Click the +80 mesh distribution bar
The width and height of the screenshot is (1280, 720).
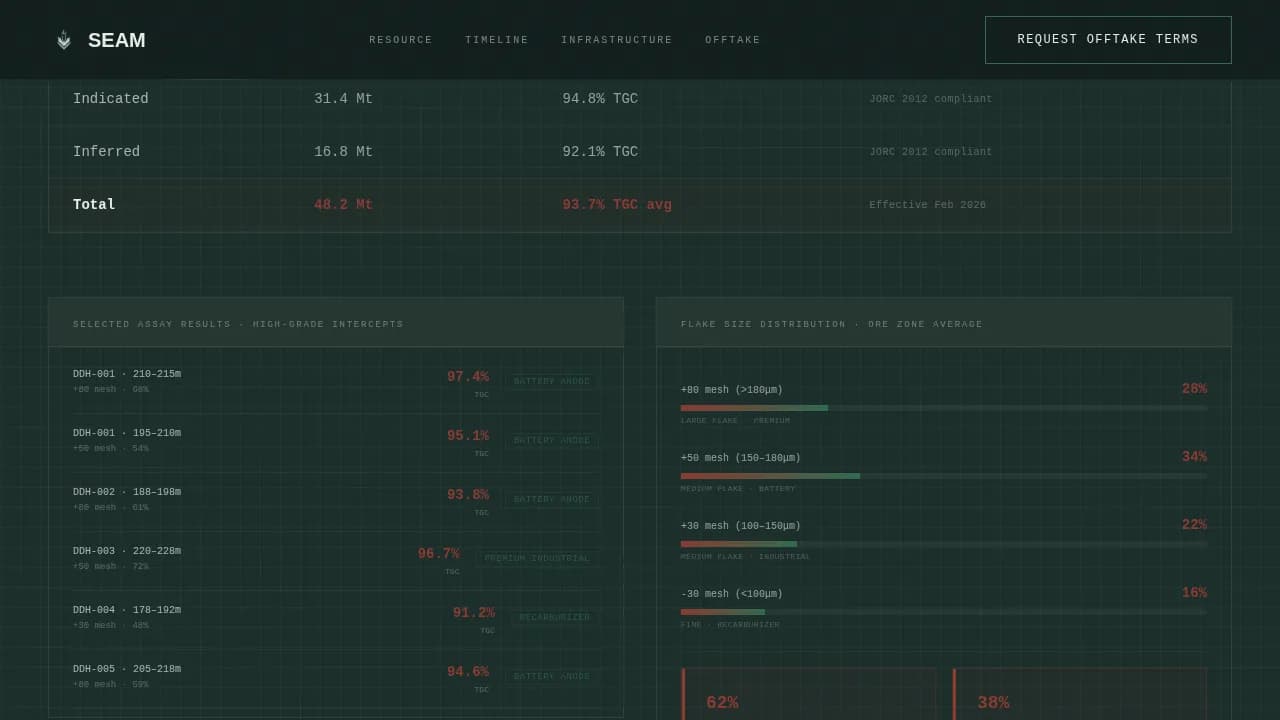[x=943, y=408]
